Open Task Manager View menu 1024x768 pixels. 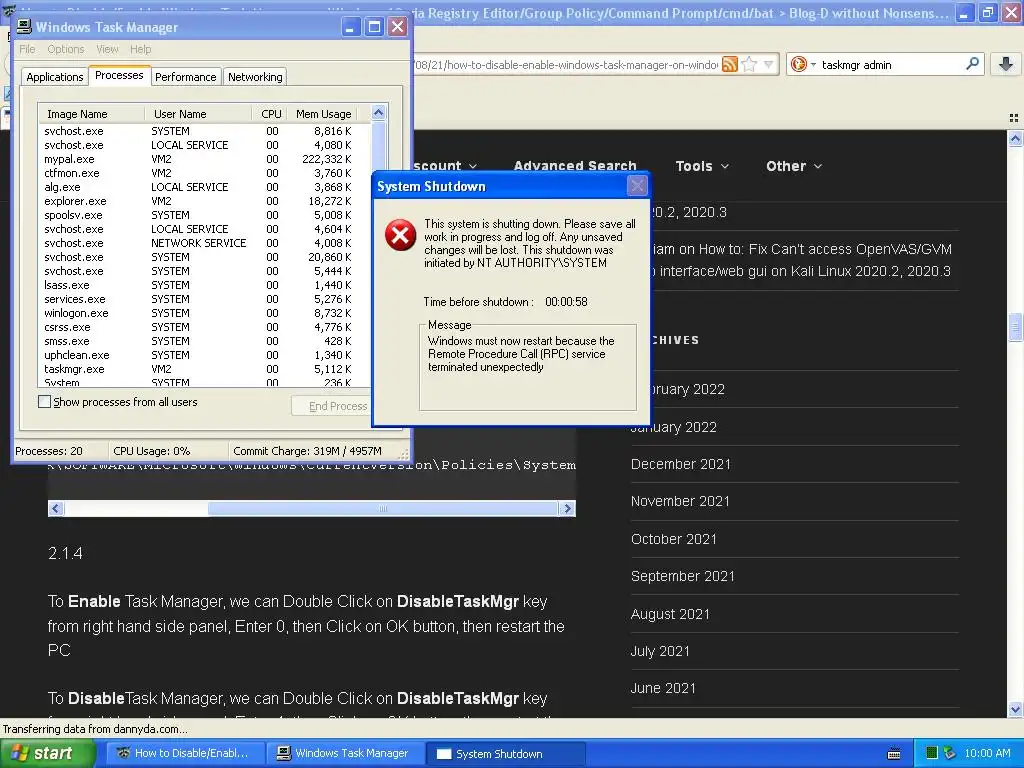click(107, 49)
